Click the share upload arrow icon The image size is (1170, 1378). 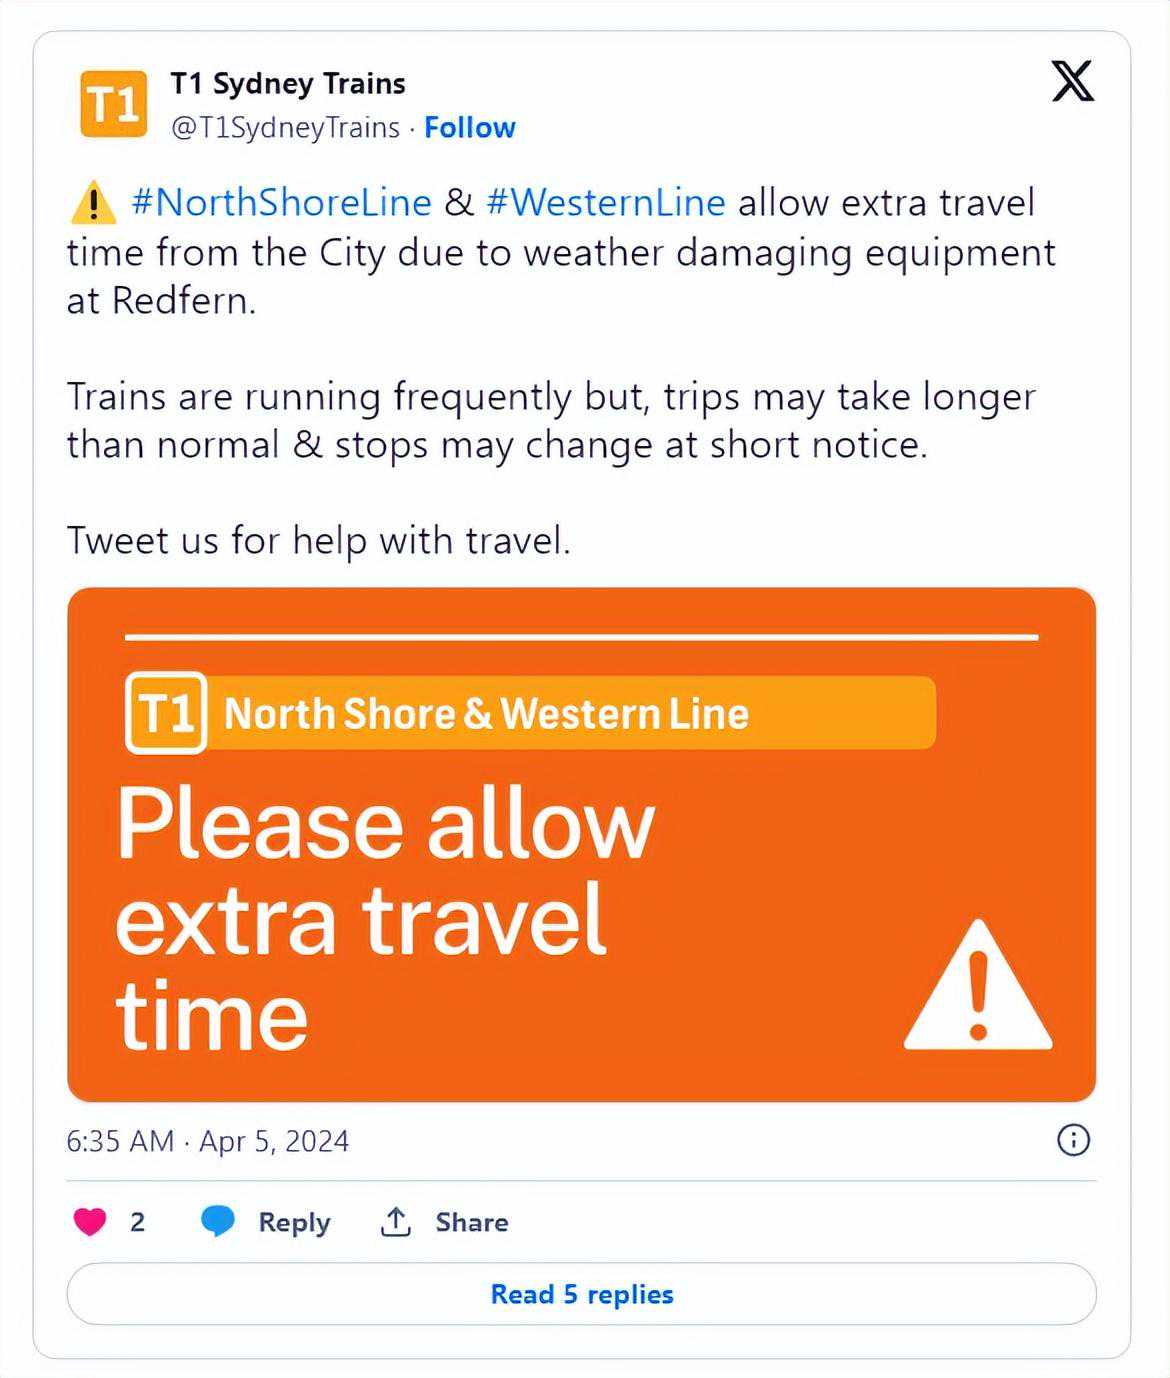coord(396,1221)
